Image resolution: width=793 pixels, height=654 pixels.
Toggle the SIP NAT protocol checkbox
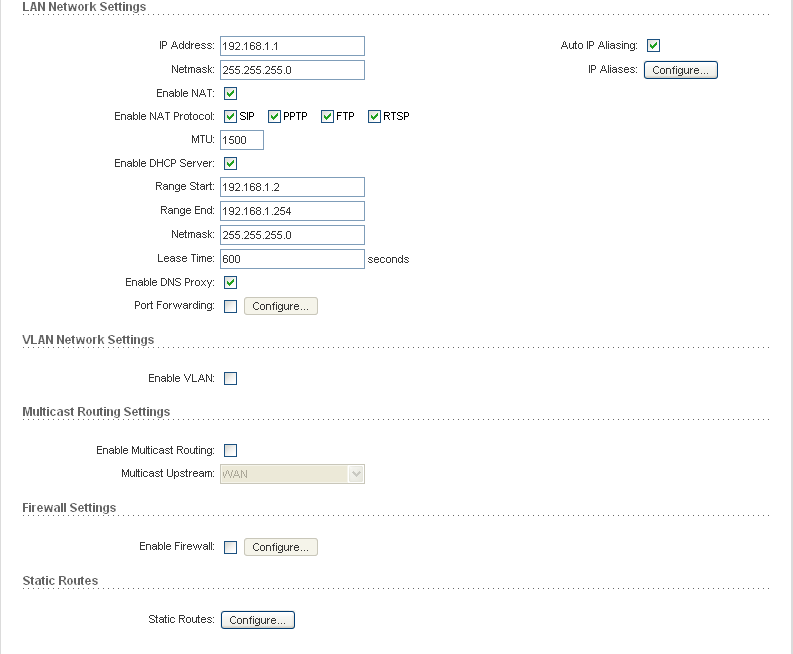230,117
